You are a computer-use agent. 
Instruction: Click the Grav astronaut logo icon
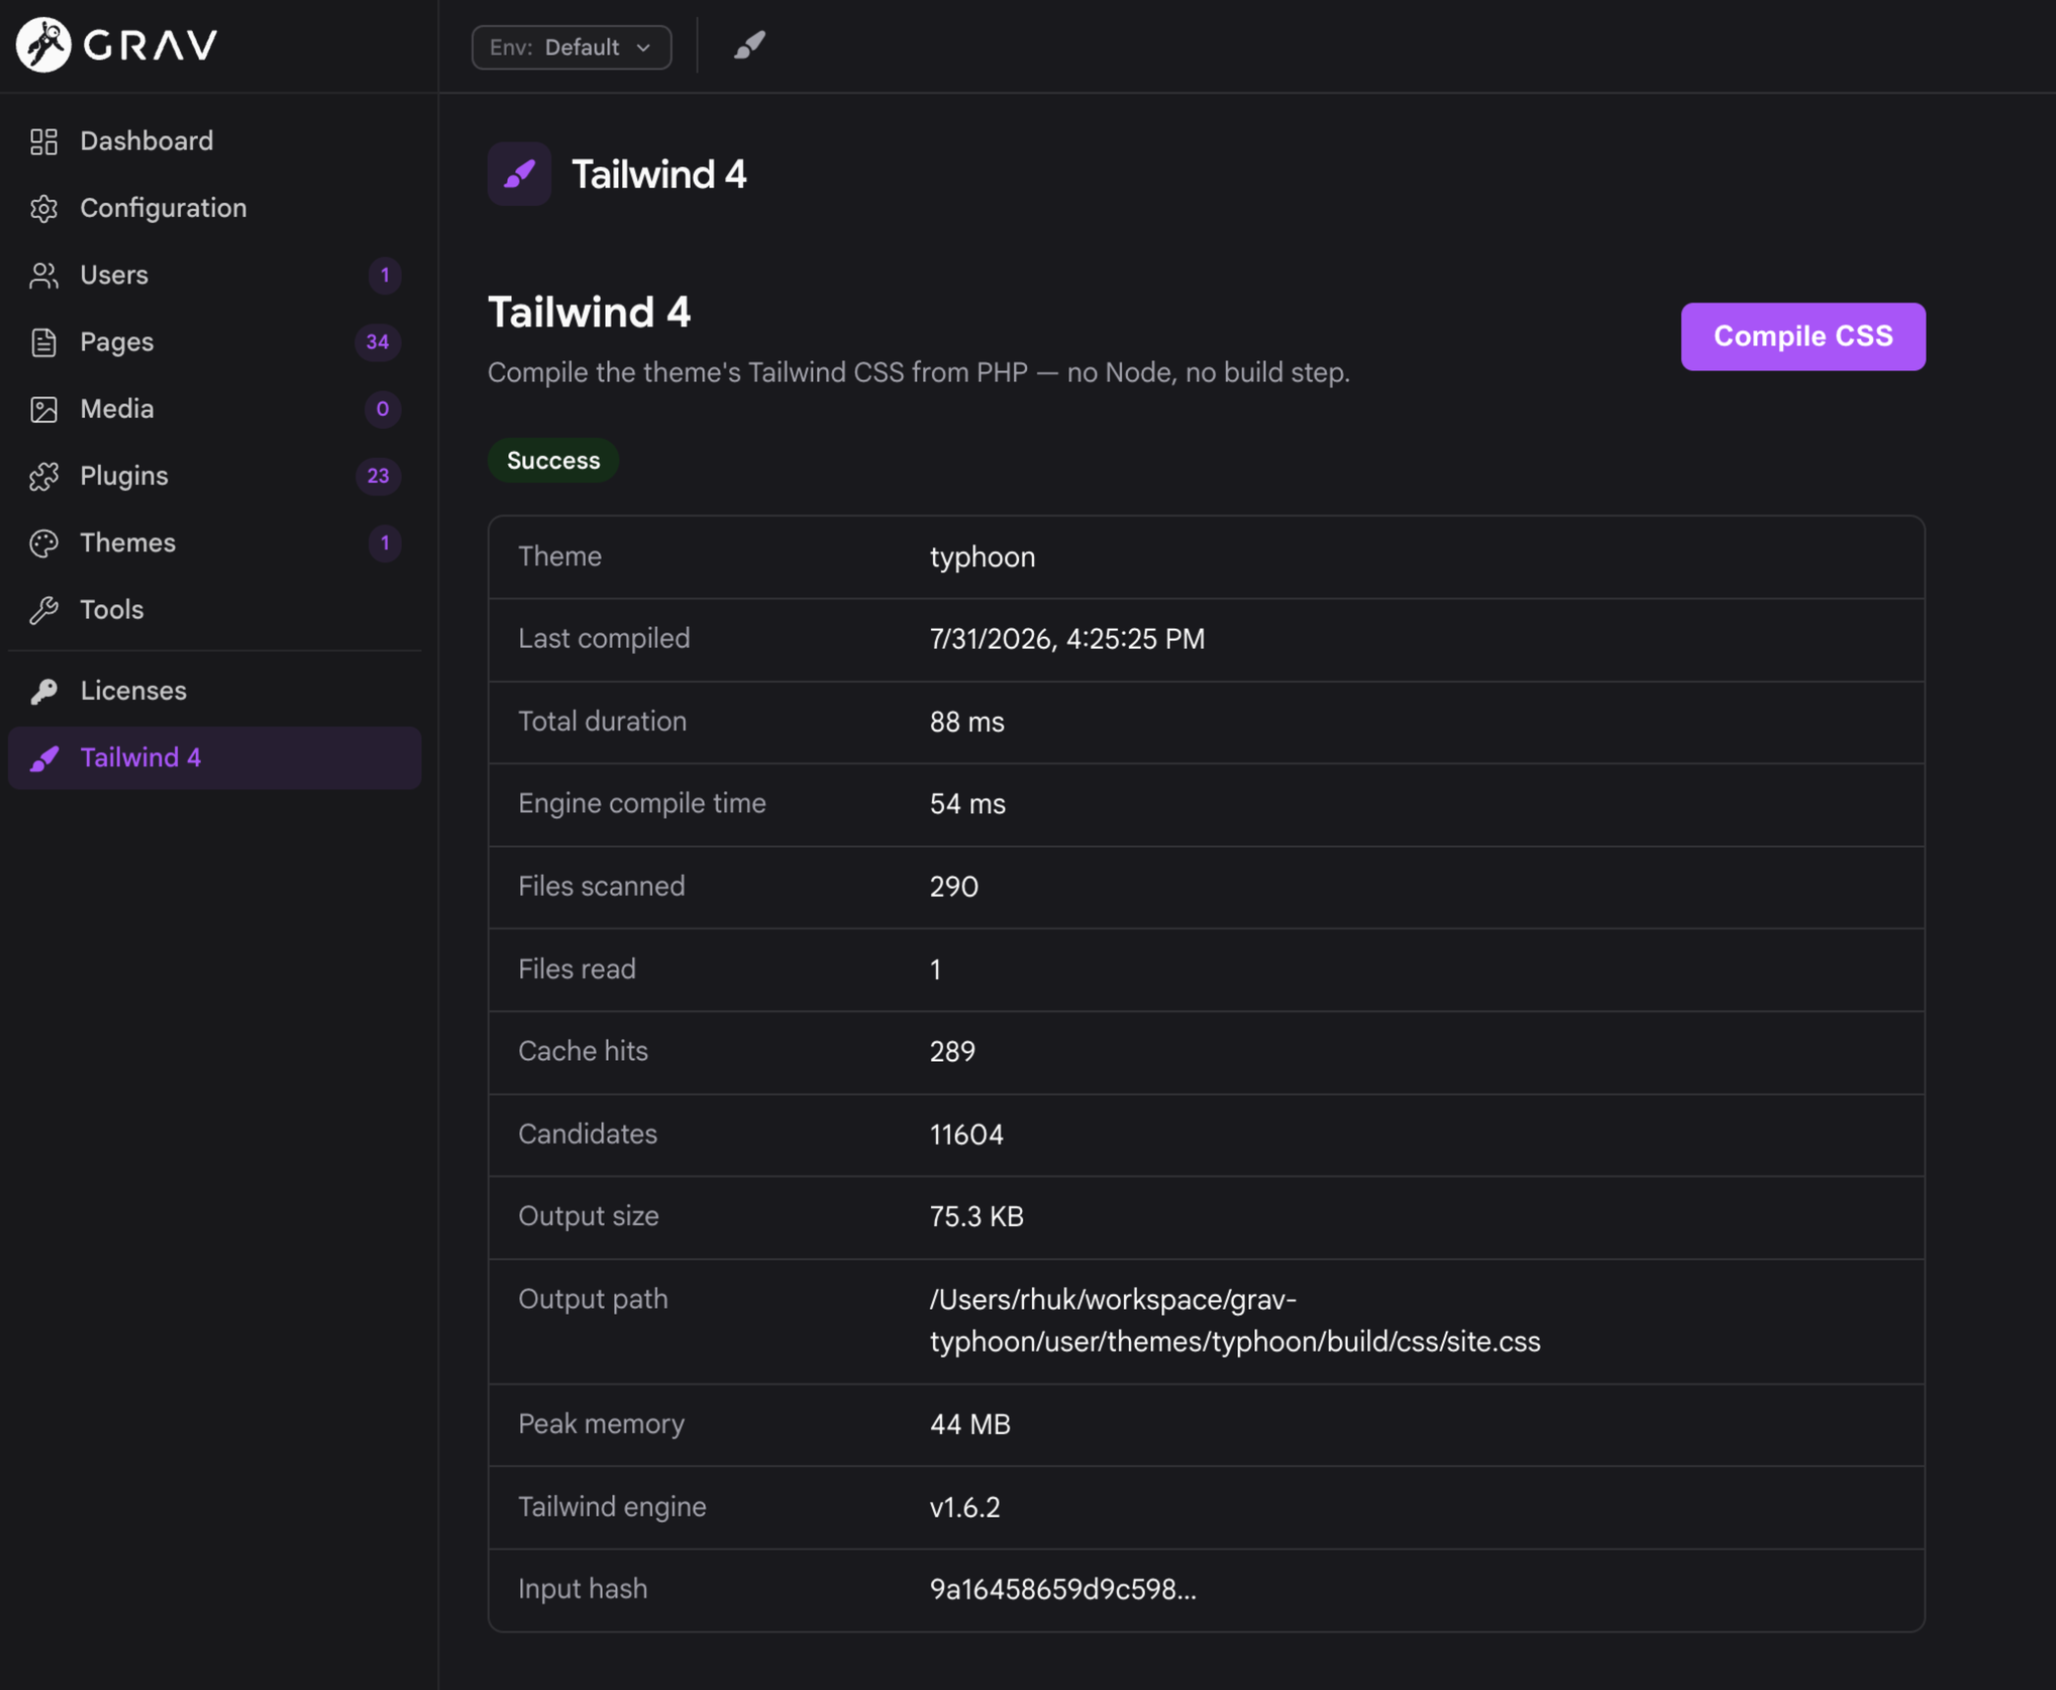pyautogui.click(x=43, y=45)
